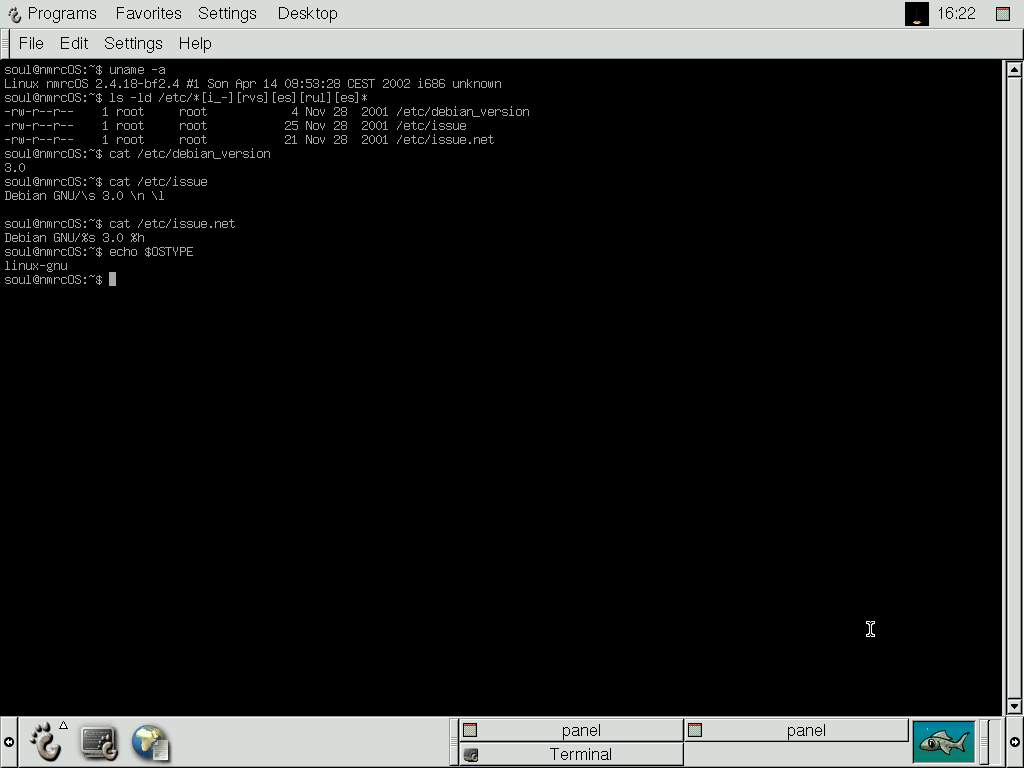Click the 'uname -a' command line
Screen dimensions: 1024x768
85,70
